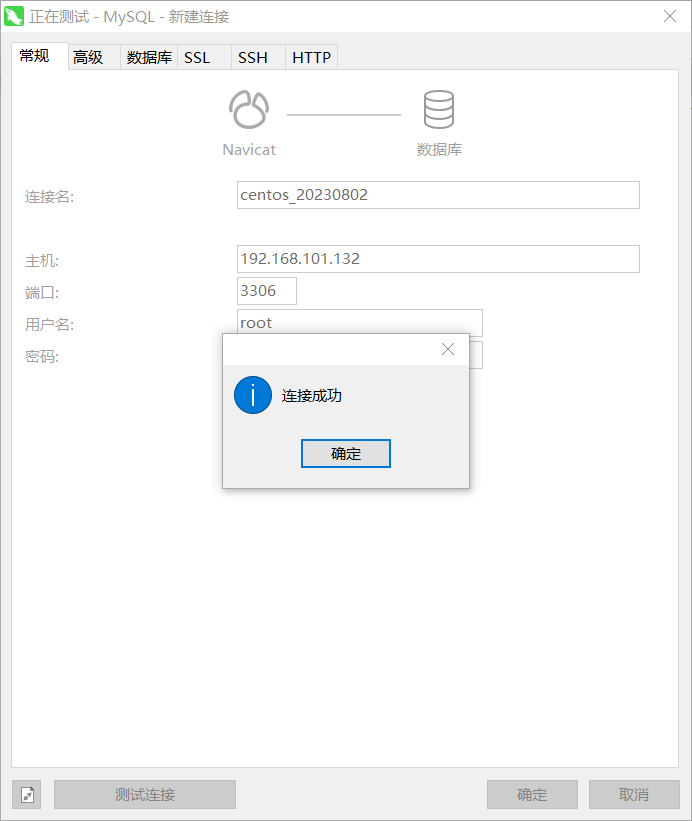Click the 连接名 label

(x=49, y=197)
